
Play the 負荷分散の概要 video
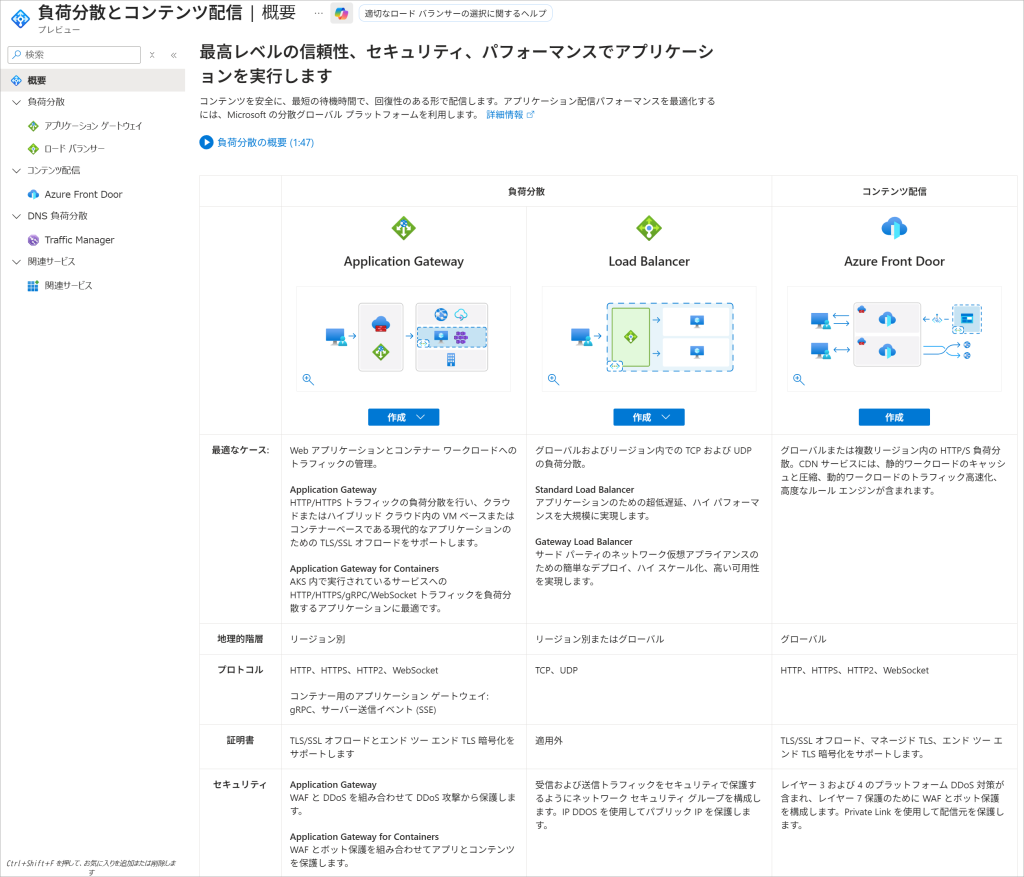(206, 143)
